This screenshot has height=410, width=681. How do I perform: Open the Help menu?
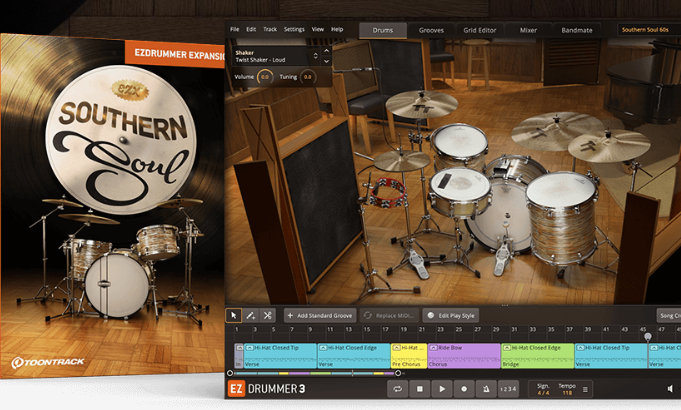point(337,29)
